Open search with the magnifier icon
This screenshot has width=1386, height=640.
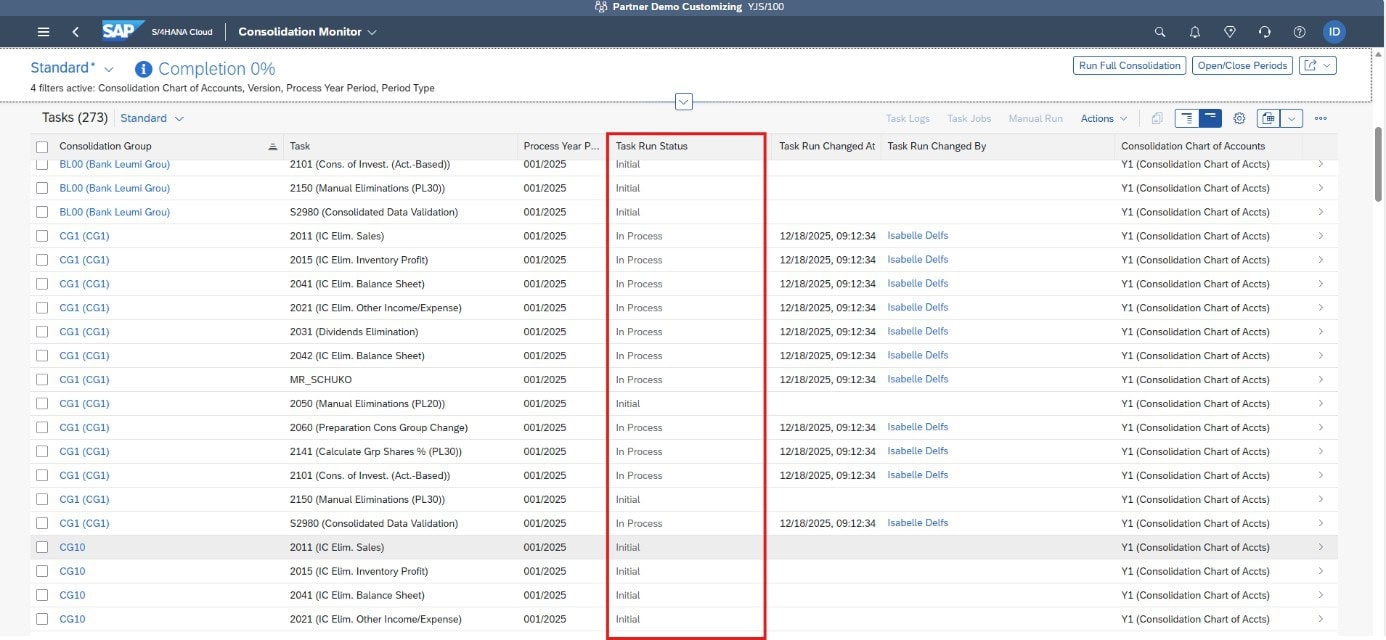1160,32
